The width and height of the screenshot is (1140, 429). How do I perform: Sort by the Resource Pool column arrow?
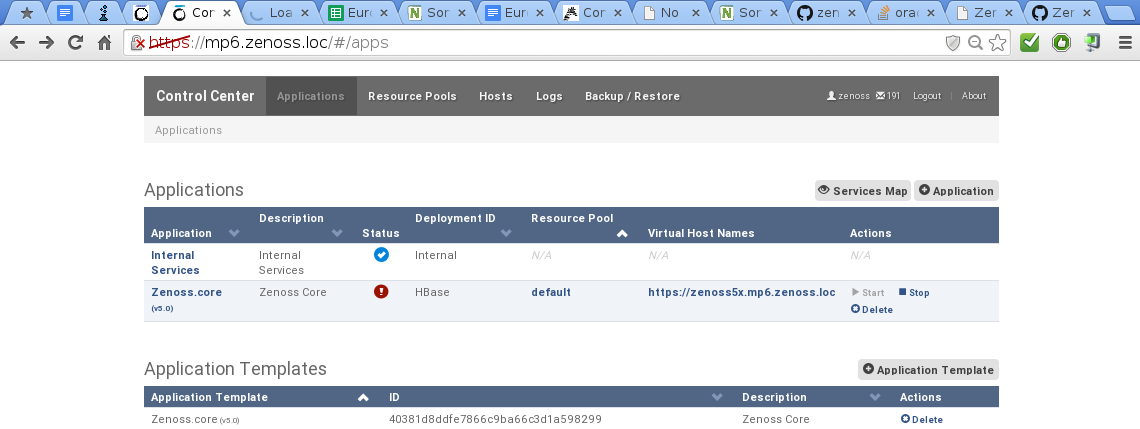point(622,233)
